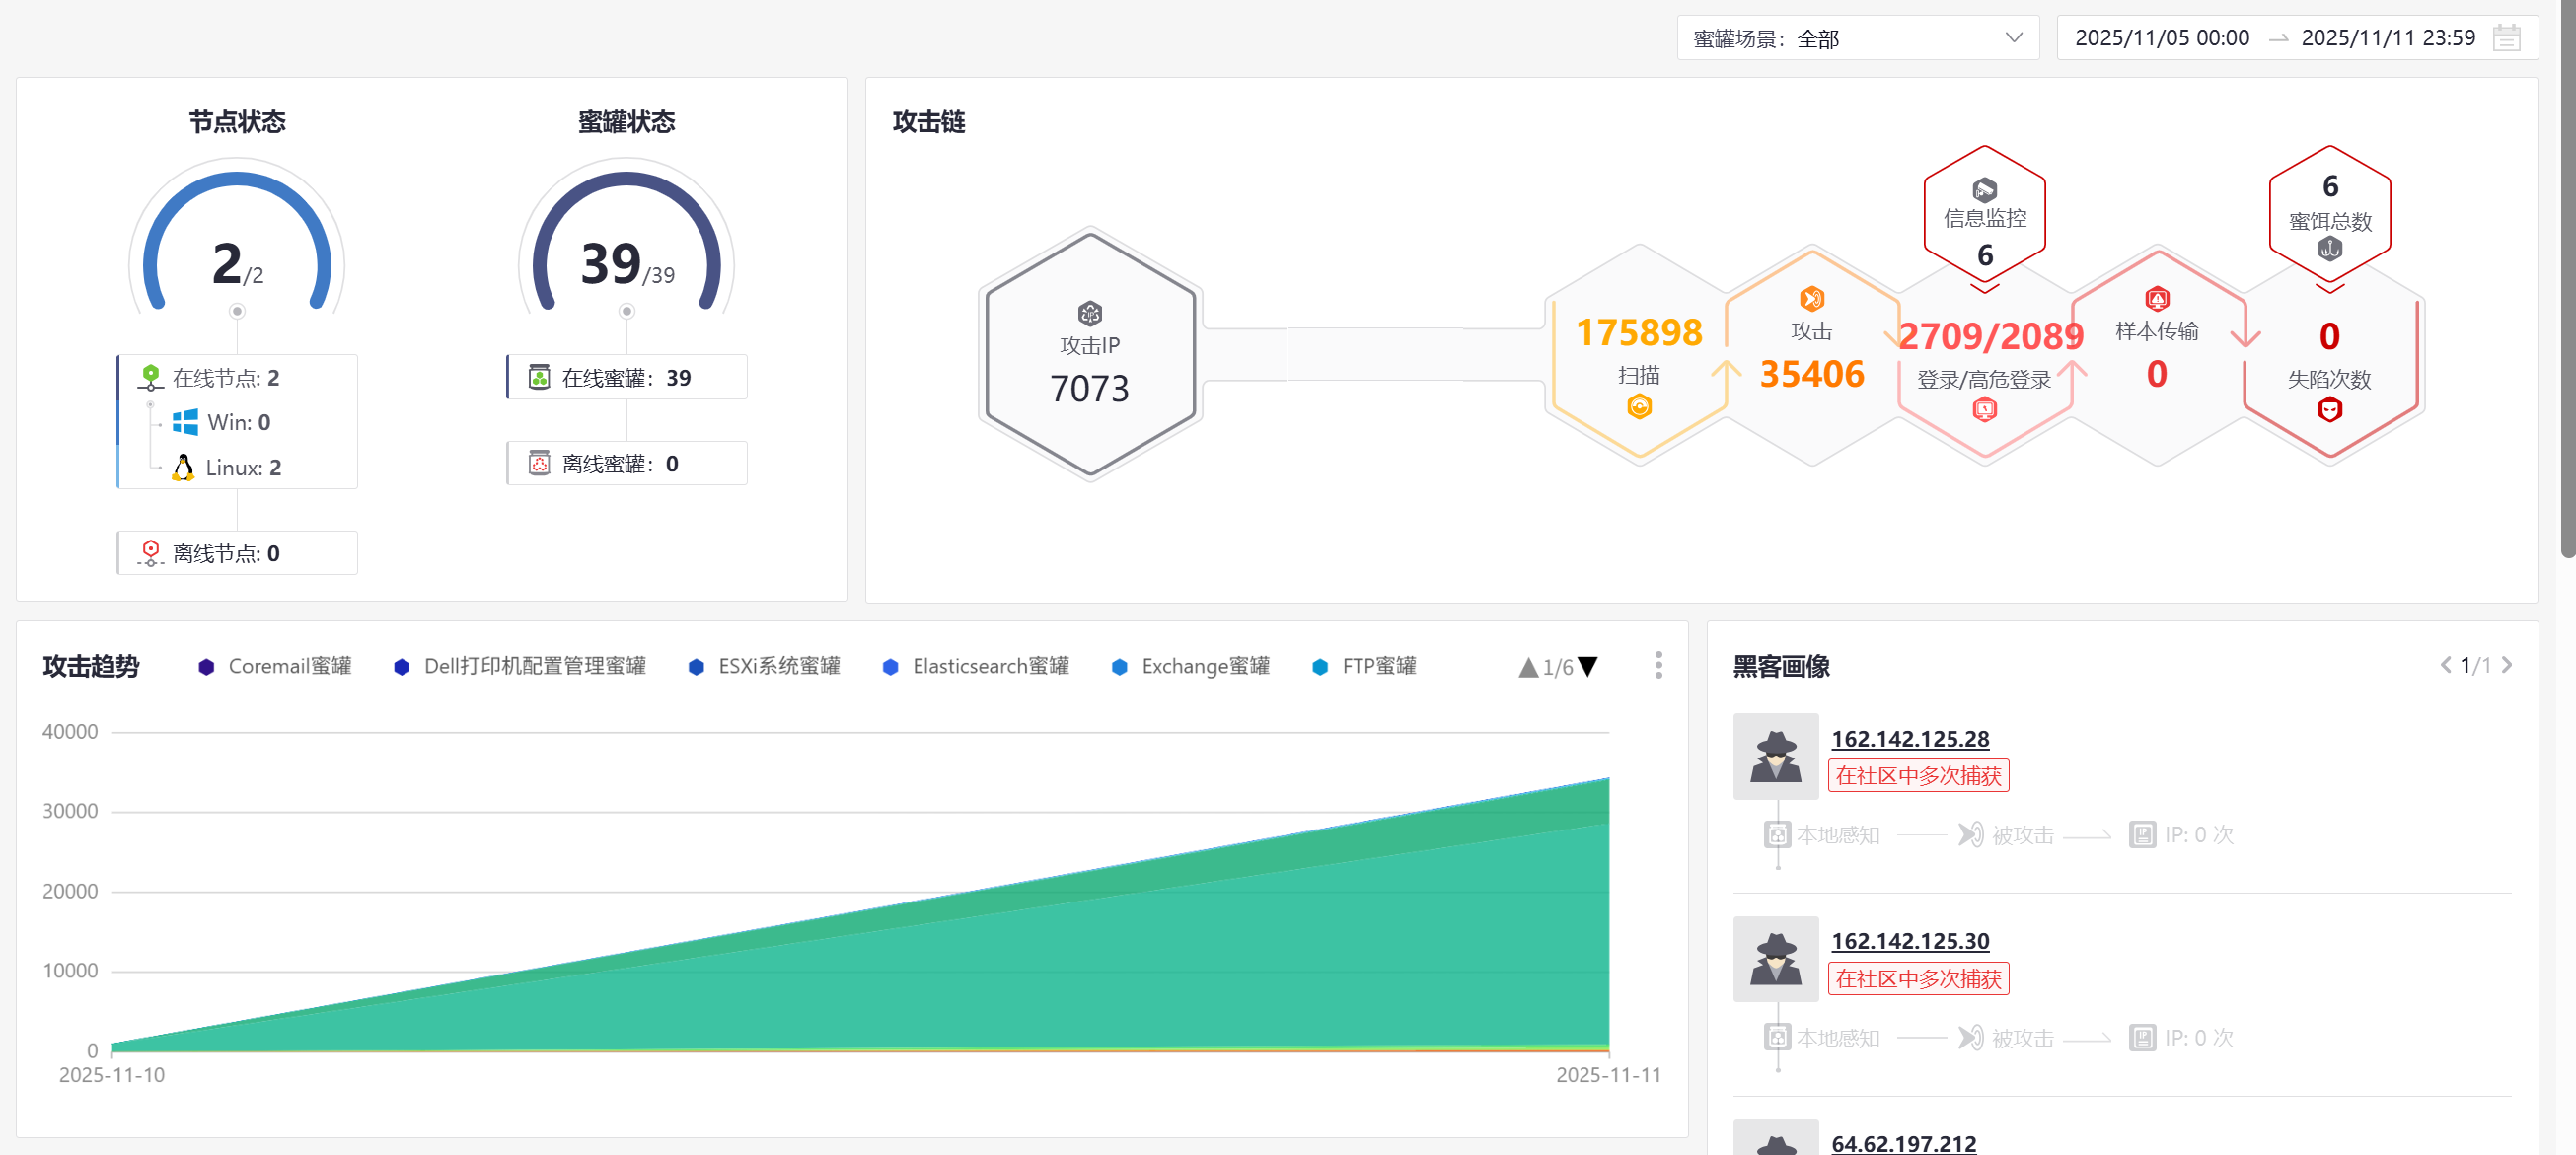Click the start date field 2025/11/05
Viewport: 2576px width, 1155px height.
[x=2161, y=38]
